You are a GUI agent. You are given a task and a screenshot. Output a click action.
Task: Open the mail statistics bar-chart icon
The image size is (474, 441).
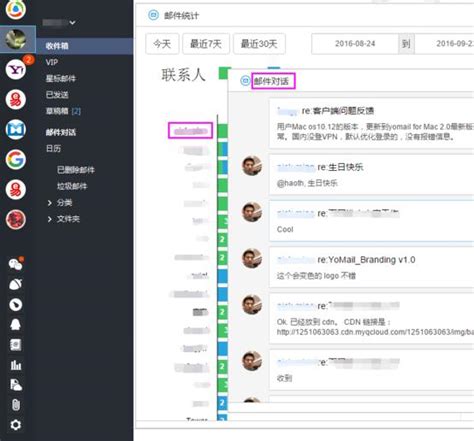tap(16, 365)
